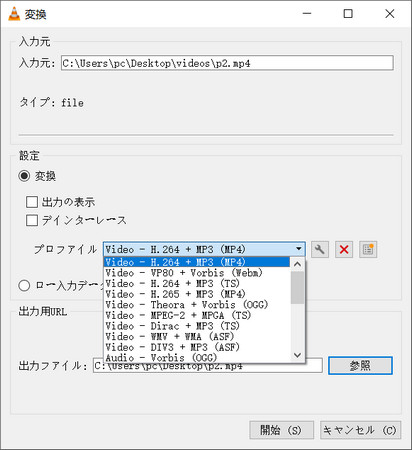412x450 pixels.
Task: Choose Video - H.264 + MP3 (MP4) in list
Action: 197,262
